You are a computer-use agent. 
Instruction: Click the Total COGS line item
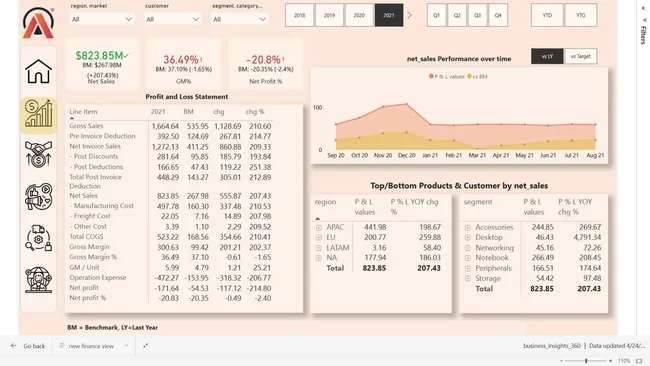pyautogui.click(x=86, y=237)
